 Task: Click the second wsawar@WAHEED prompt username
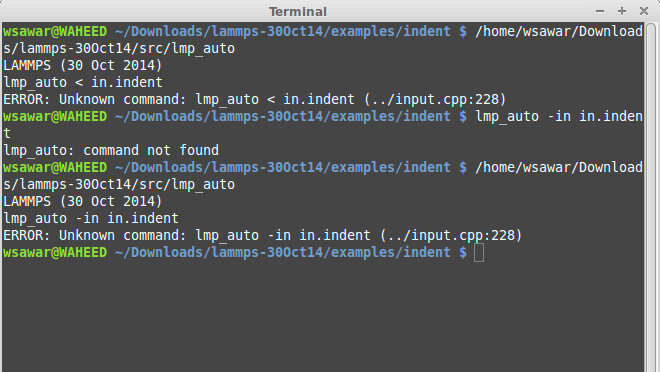[x=55, y=117]
